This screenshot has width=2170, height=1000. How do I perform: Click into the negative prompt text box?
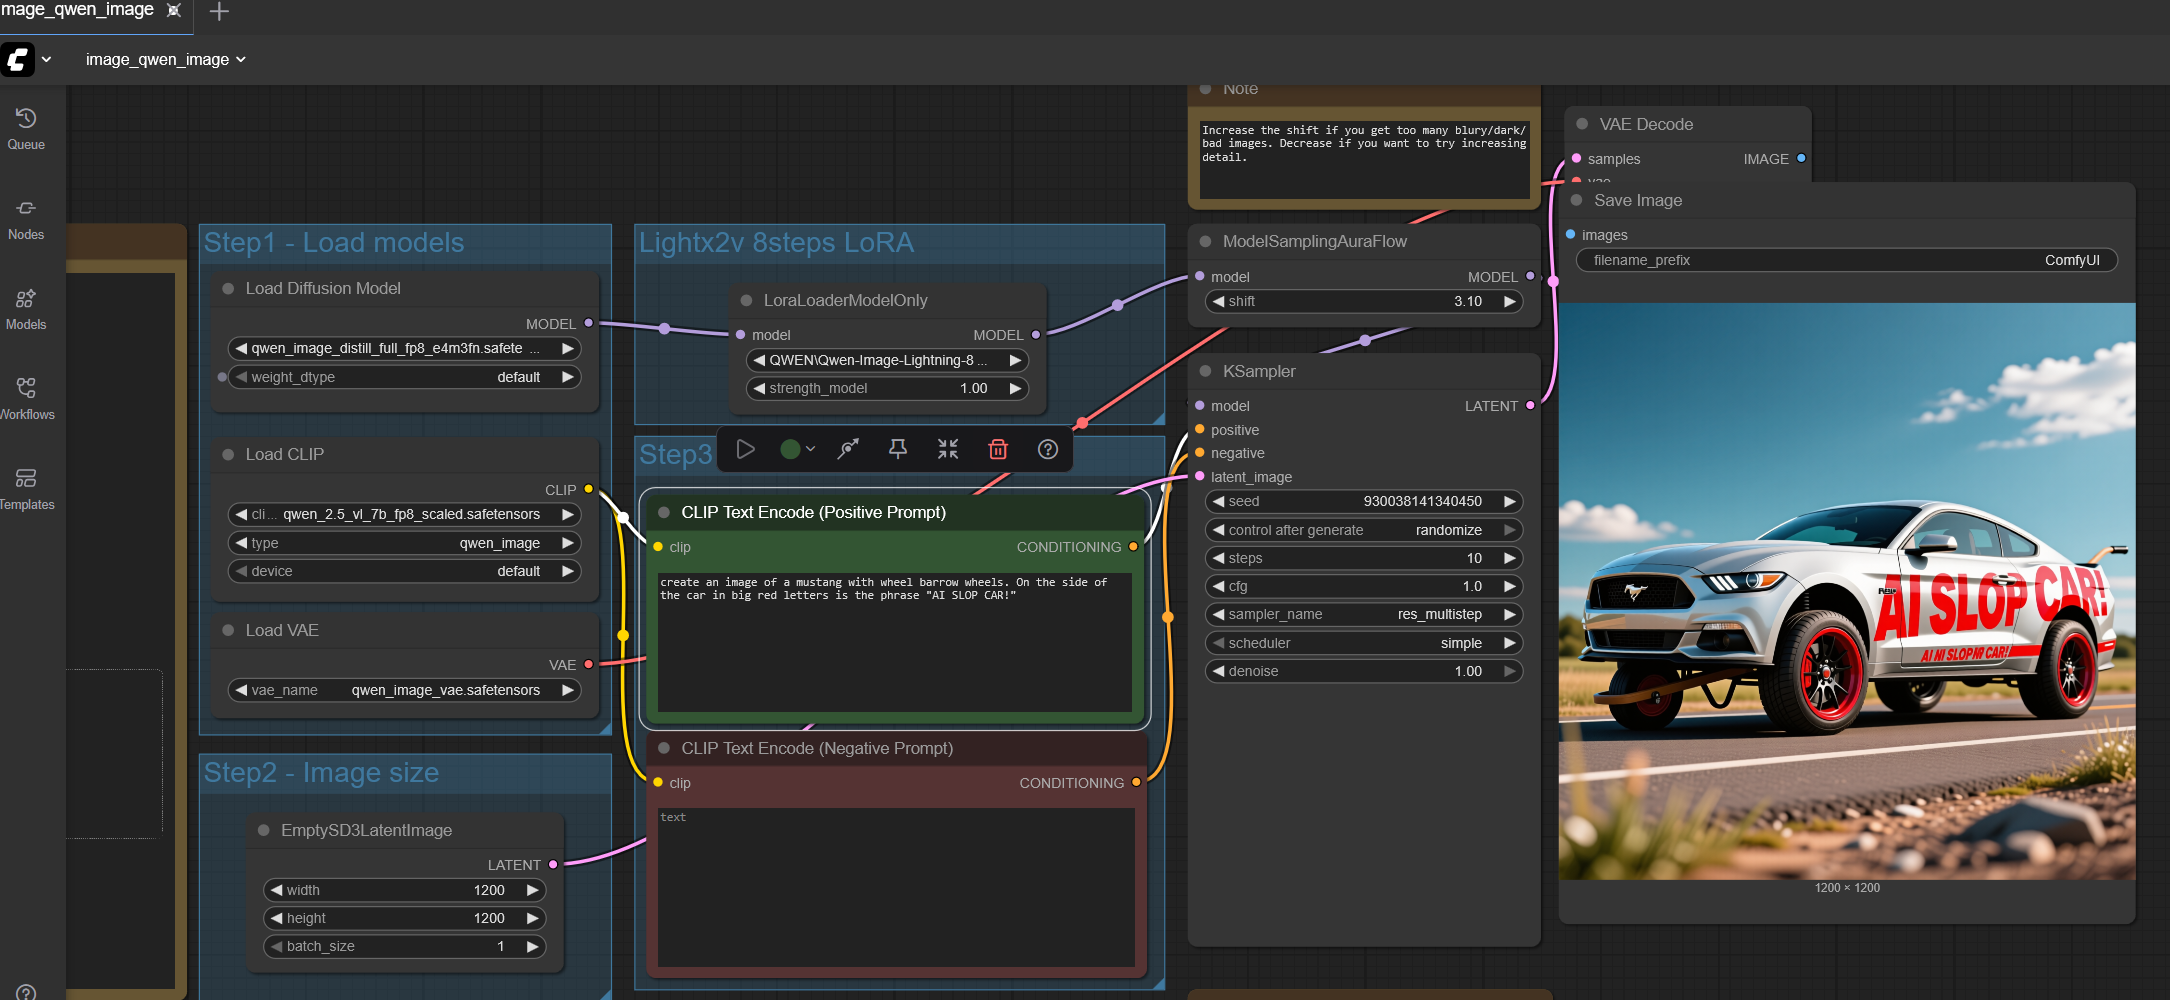tap(896, 887)
